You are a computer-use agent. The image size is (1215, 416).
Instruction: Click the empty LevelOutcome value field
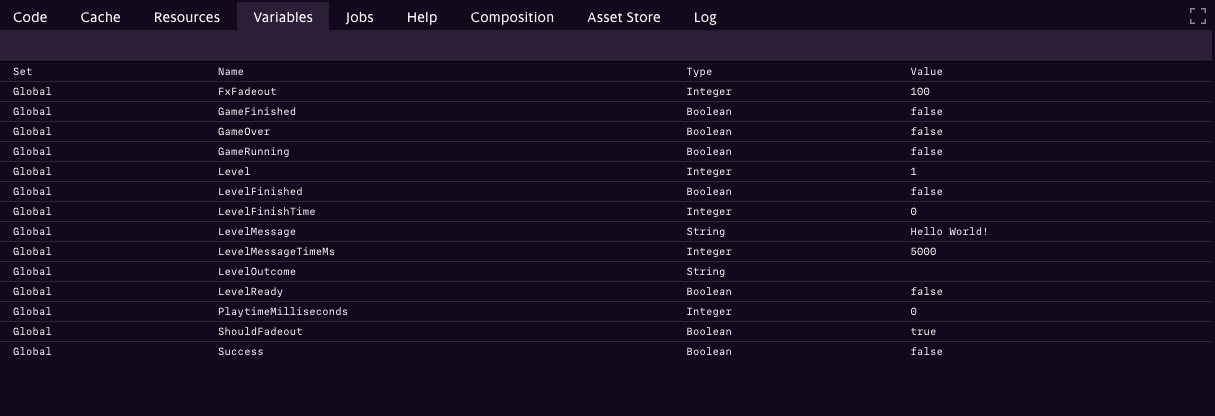coord(1000,272)
